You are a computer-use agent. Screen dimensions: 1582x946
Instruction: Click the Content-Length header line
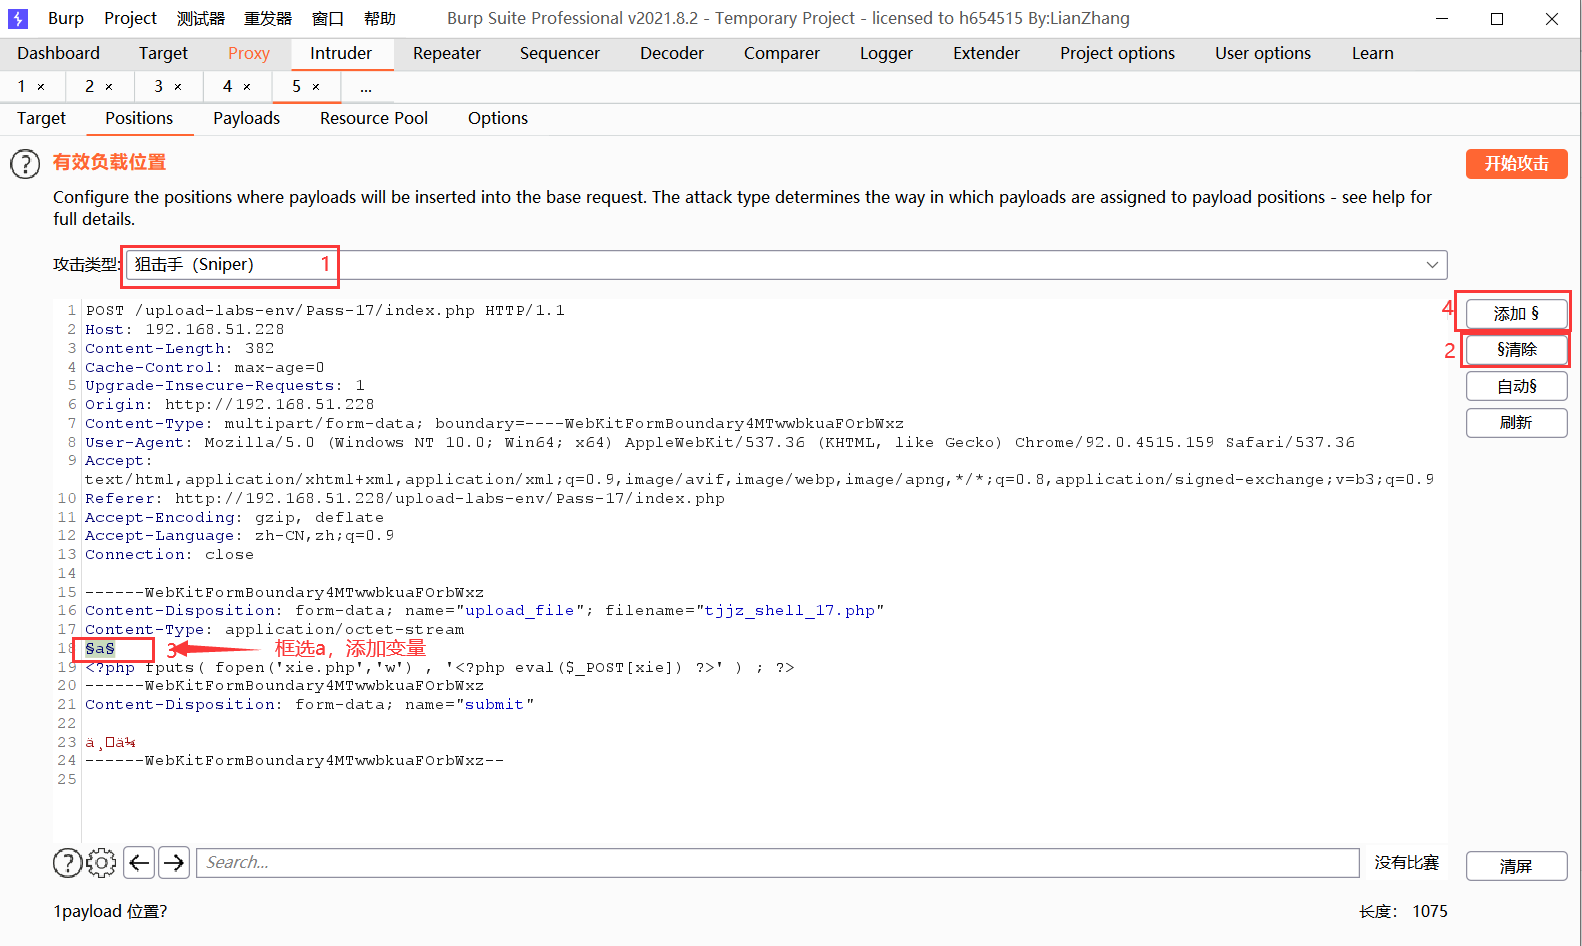(x=180, y=348)
